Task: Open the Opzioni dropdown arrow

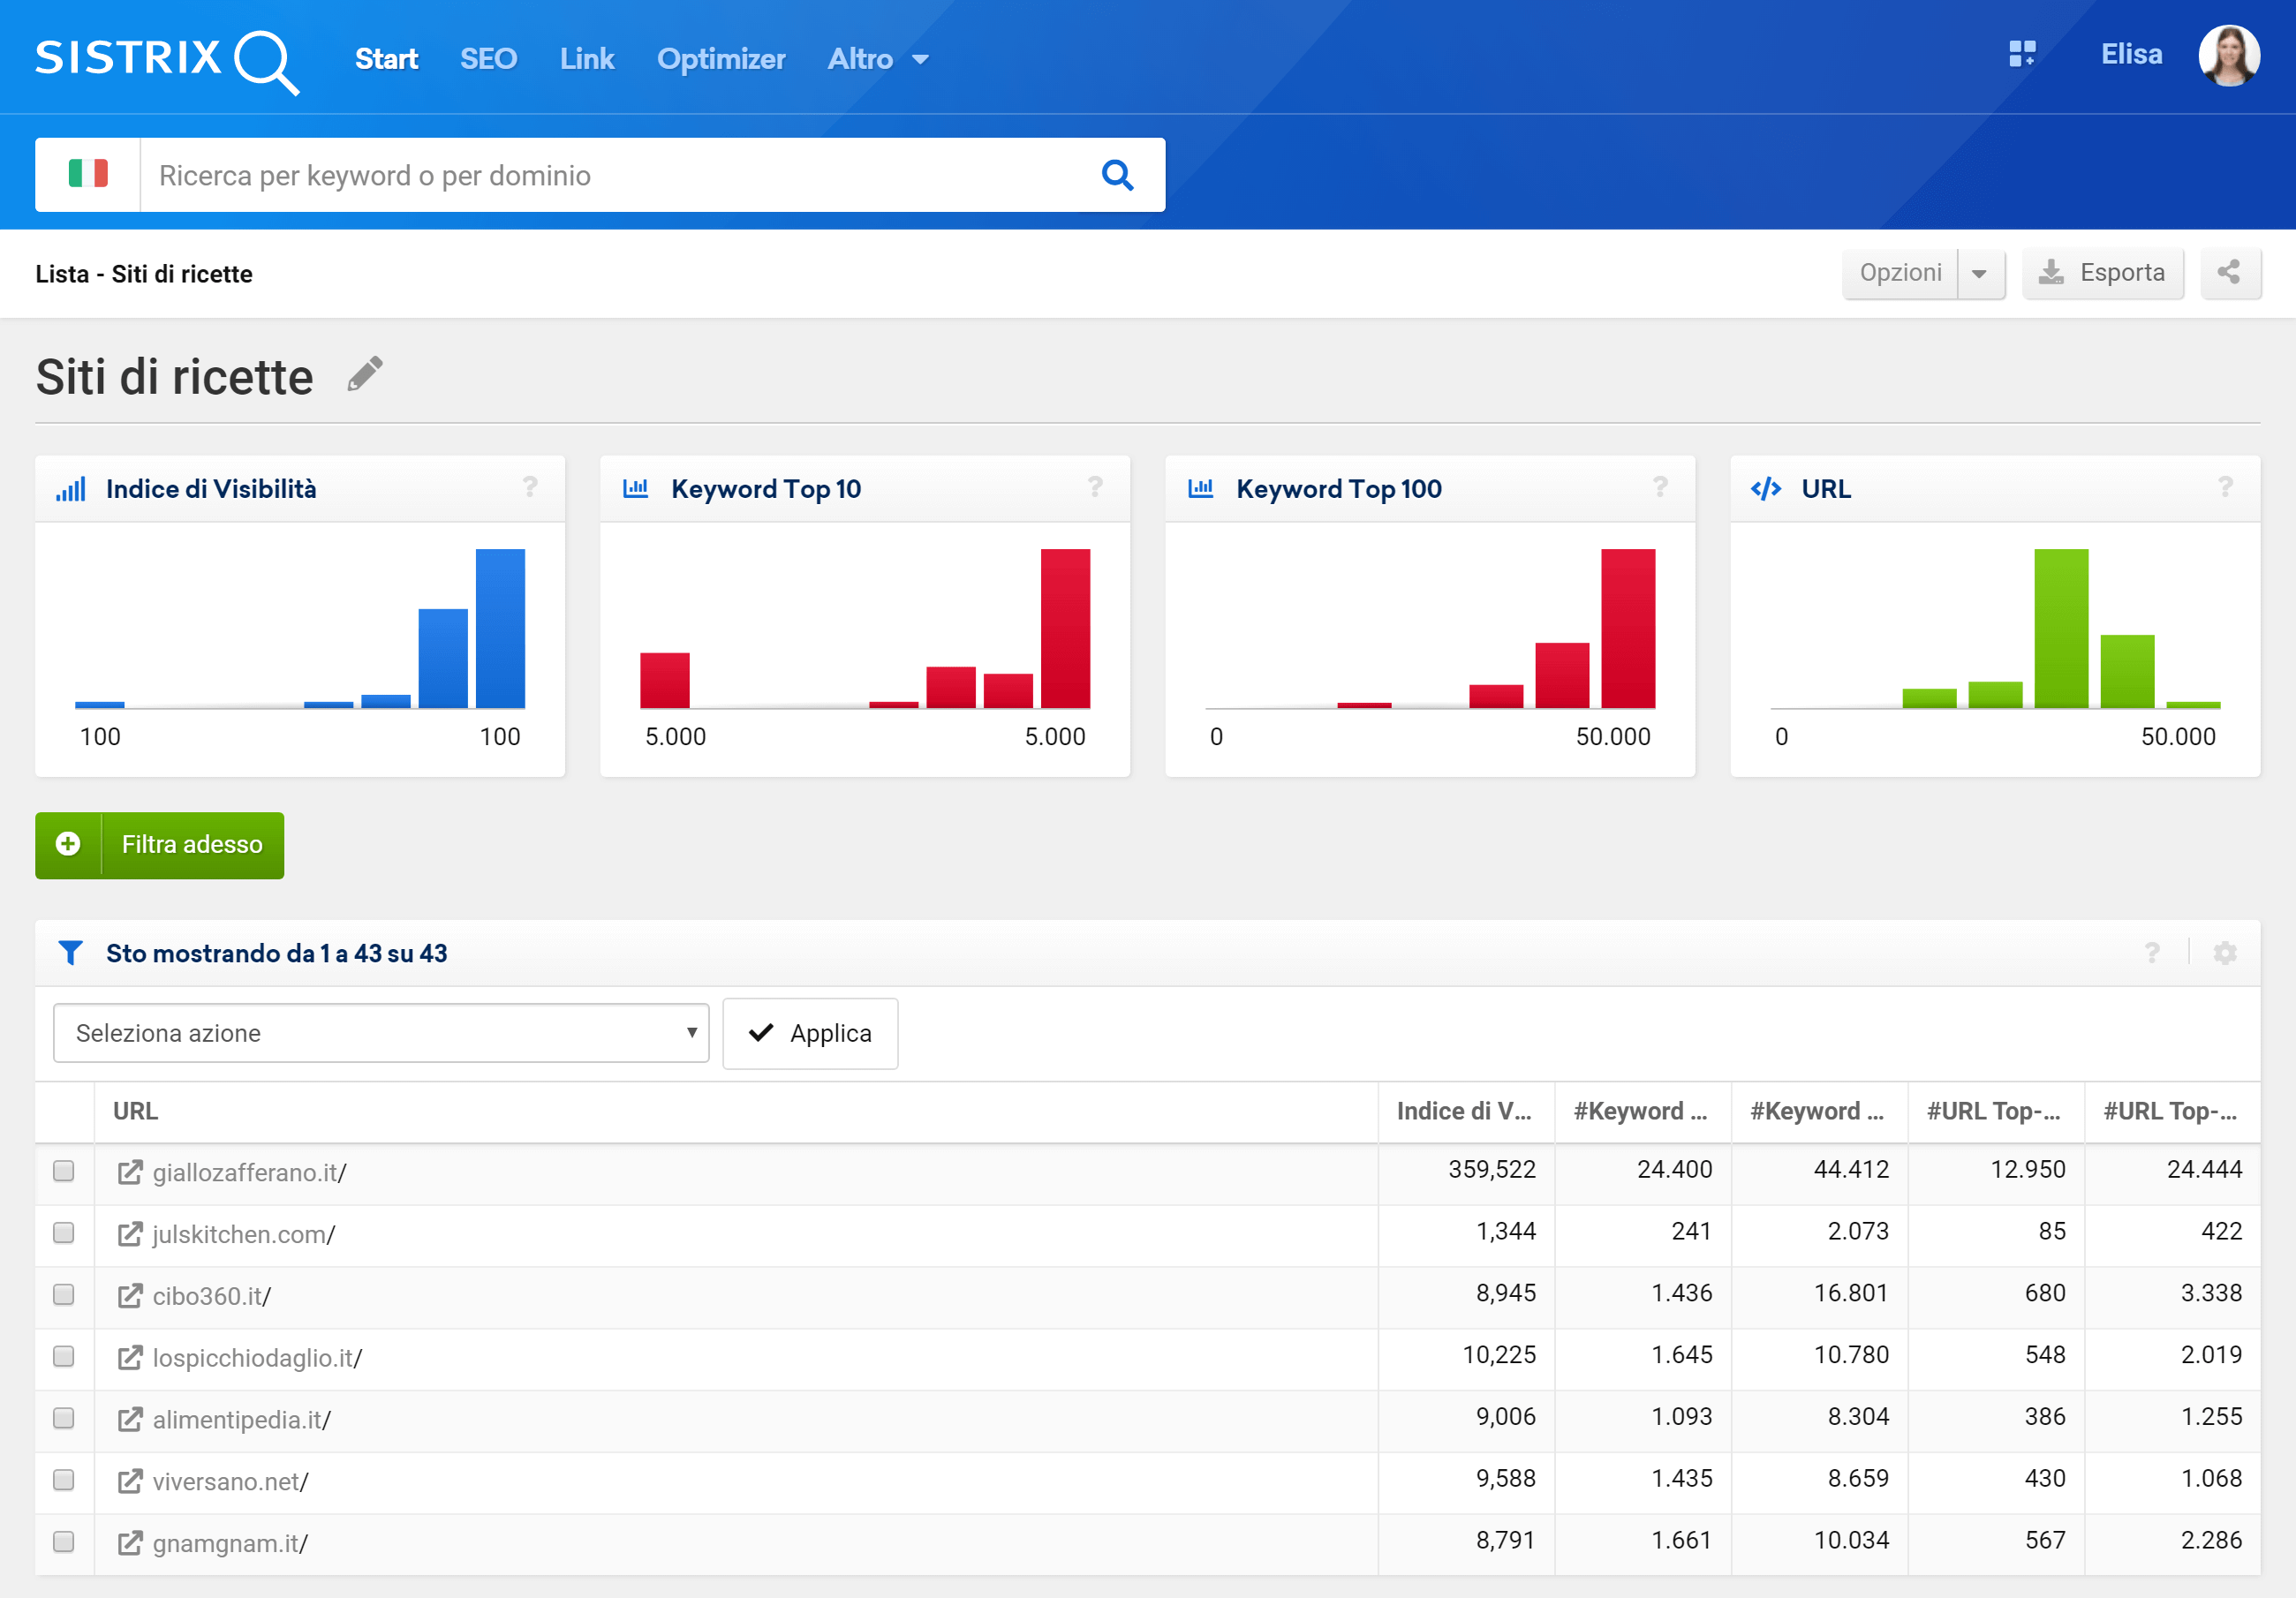Action: (x=1979, y=273)
